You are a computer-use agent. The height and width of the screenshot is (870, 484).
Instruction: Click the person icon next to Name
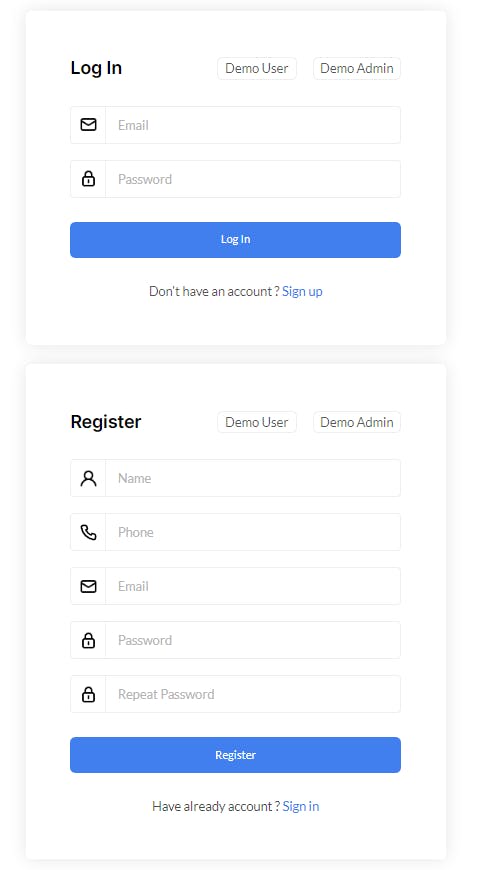pyautogui.click(x=88, y=478)
